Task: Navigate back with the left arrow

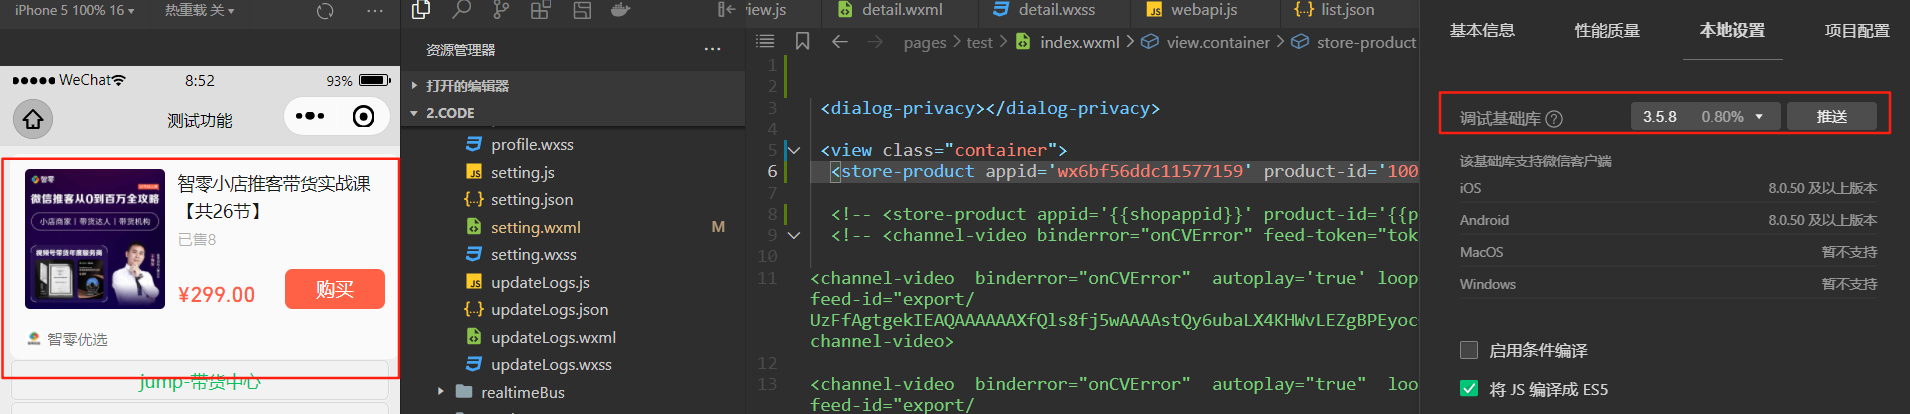Action: (840, 41)
